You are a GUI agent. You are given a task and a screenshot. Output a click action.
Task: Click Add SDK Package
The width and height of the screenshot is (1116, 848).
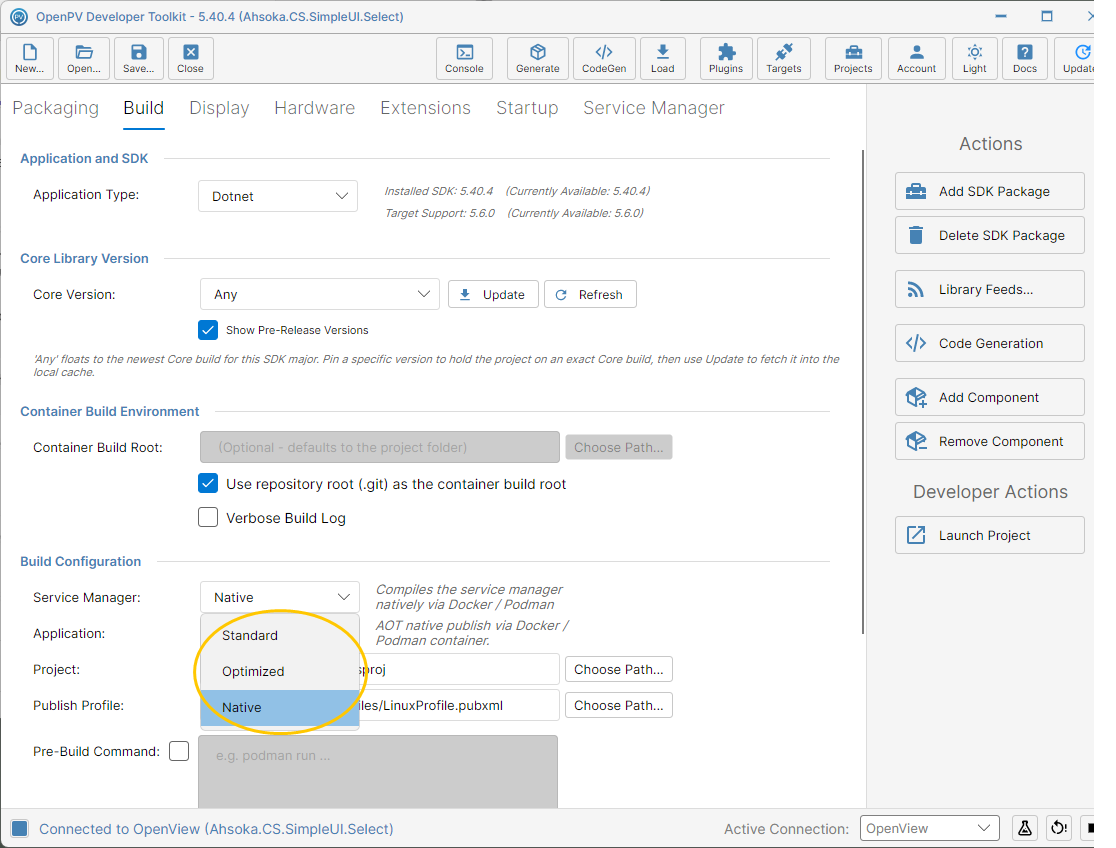click(989, 192)
